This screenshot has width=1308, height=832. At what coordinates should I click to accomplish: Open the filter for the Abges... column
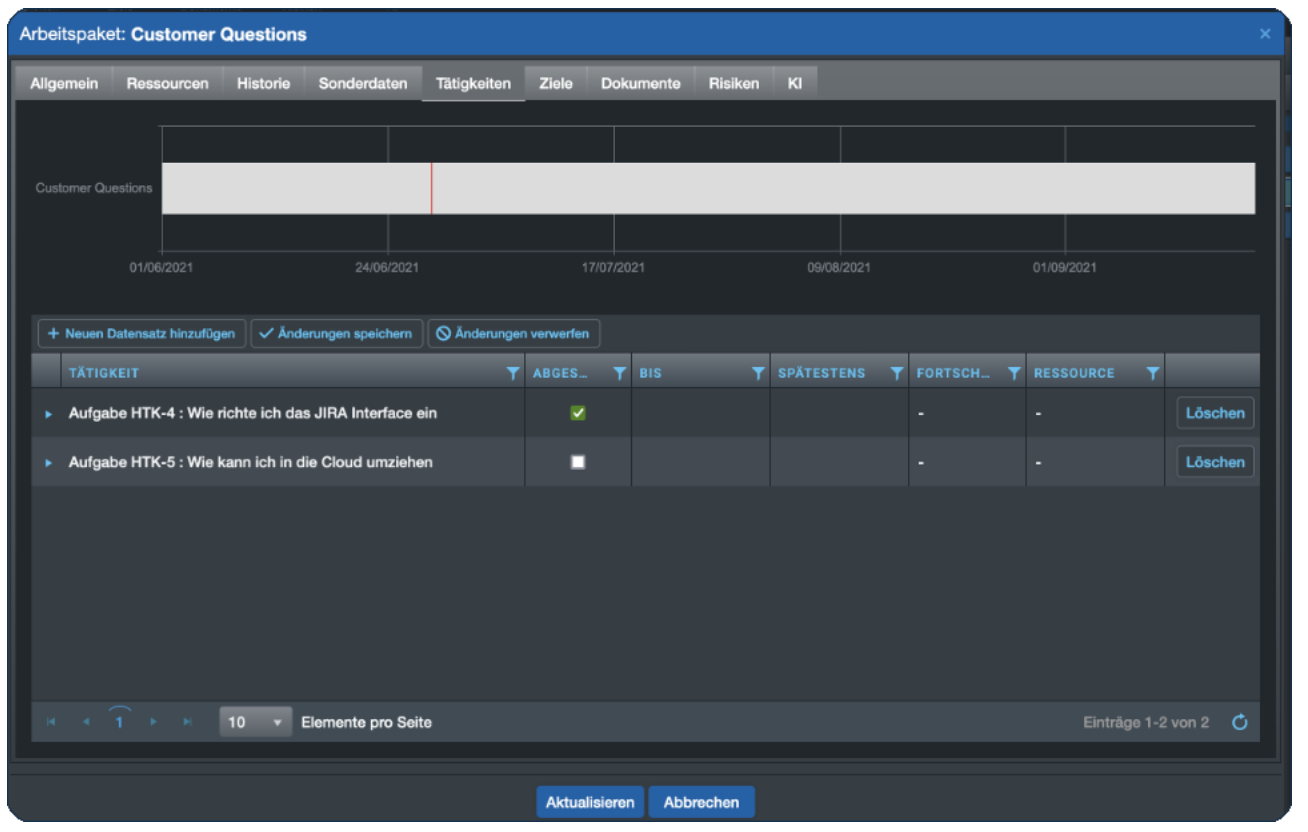619,373
